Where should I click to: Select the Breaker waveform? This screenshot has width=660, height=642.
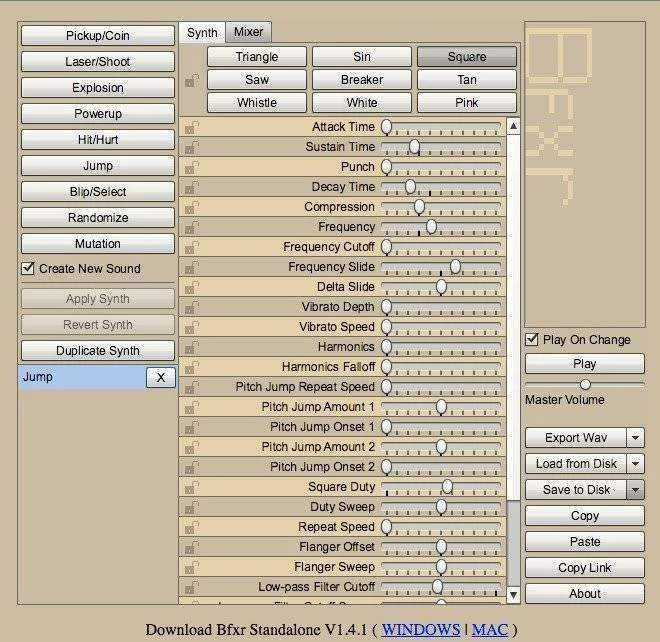(362, 80)
